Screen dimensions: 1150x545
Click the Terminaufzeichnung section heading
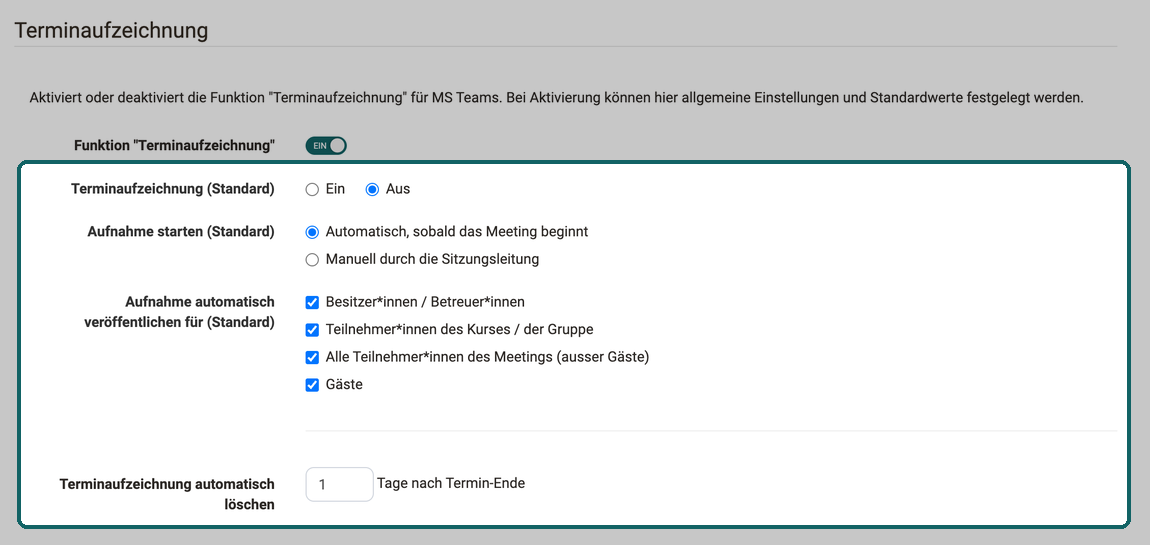111,31
